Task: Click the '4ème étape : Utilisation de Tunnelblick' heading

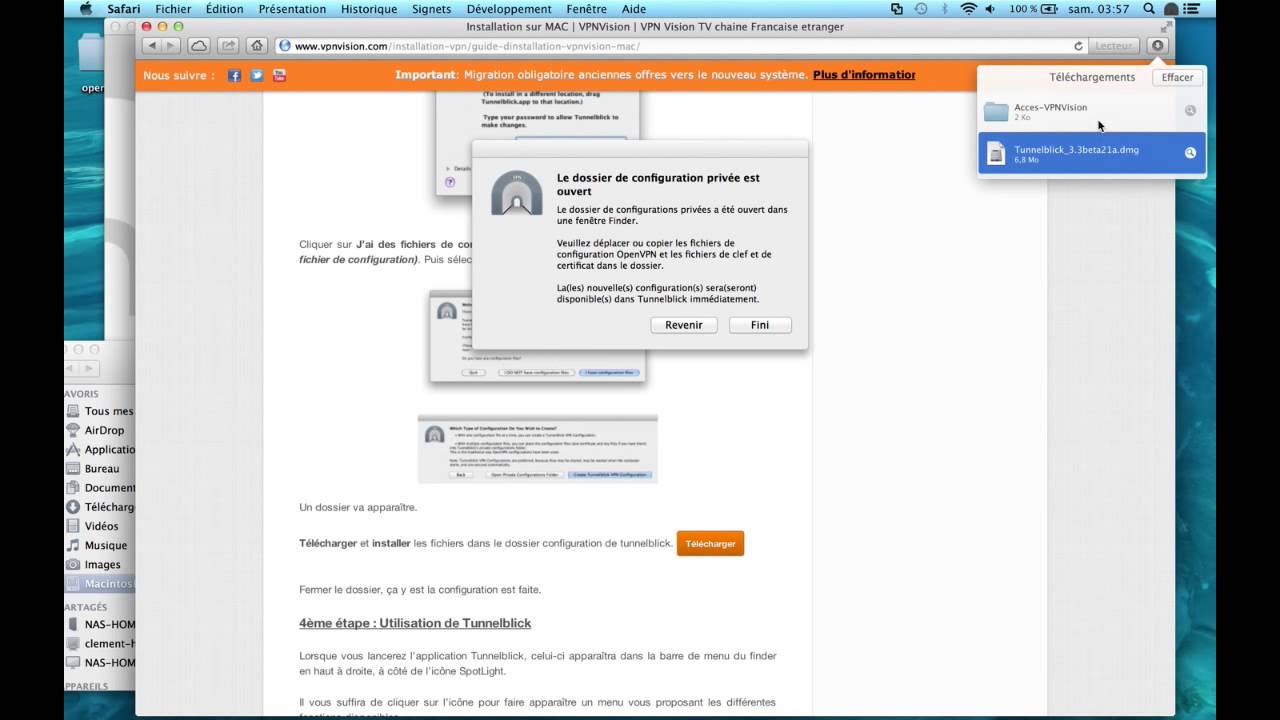Action: (415, 623)
